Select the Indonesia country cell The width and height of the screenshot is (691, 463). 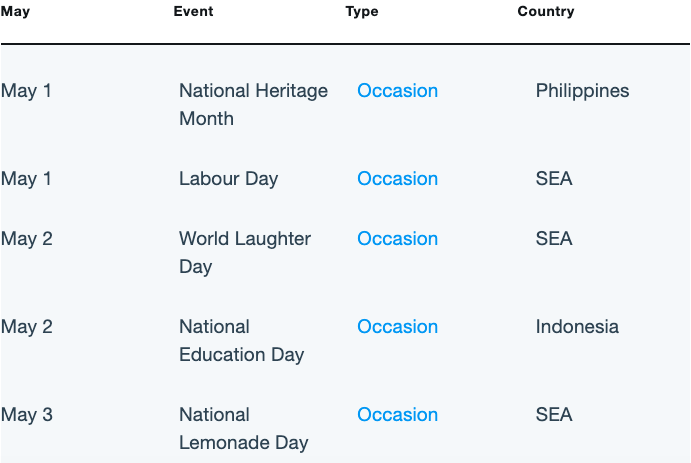[x=577, y=327]
